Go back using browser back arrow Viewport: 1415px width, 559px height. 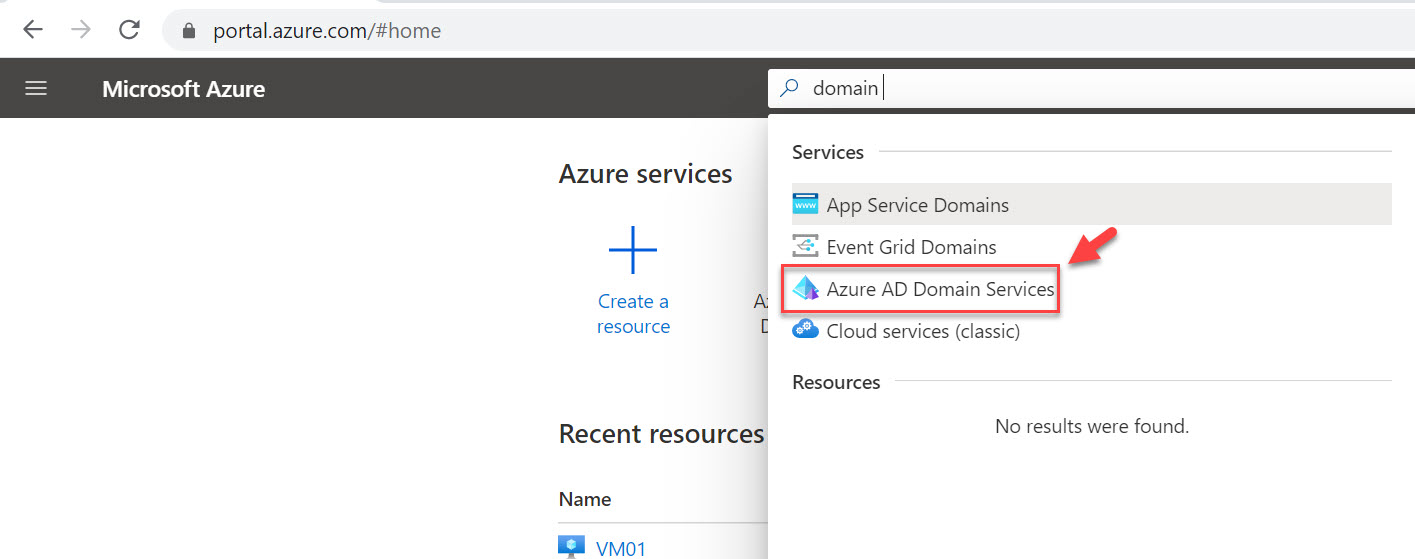pos(33,30)
